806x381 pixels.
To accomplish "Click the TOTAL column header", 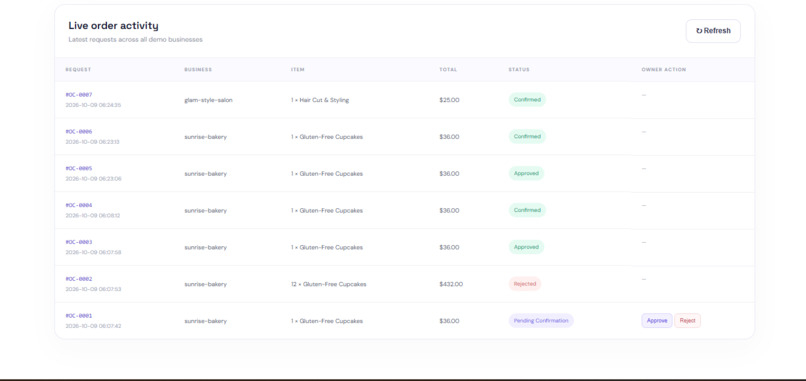I will [x=448, y=70].
